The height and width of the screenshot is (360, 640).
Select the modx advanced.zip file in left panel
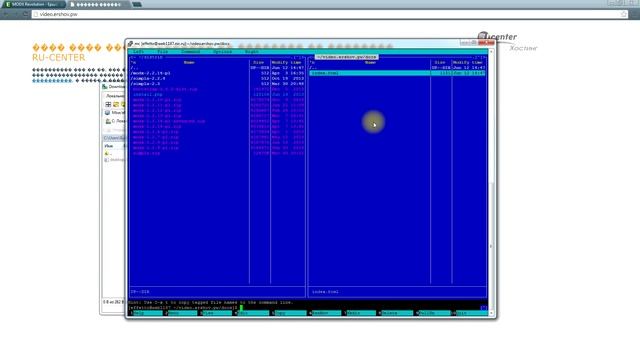point(169,121)
